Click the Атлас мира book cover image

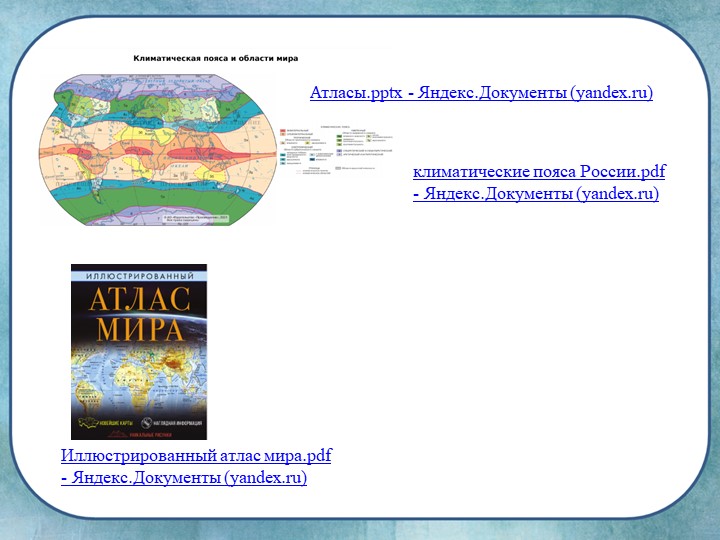pos(139,352)
